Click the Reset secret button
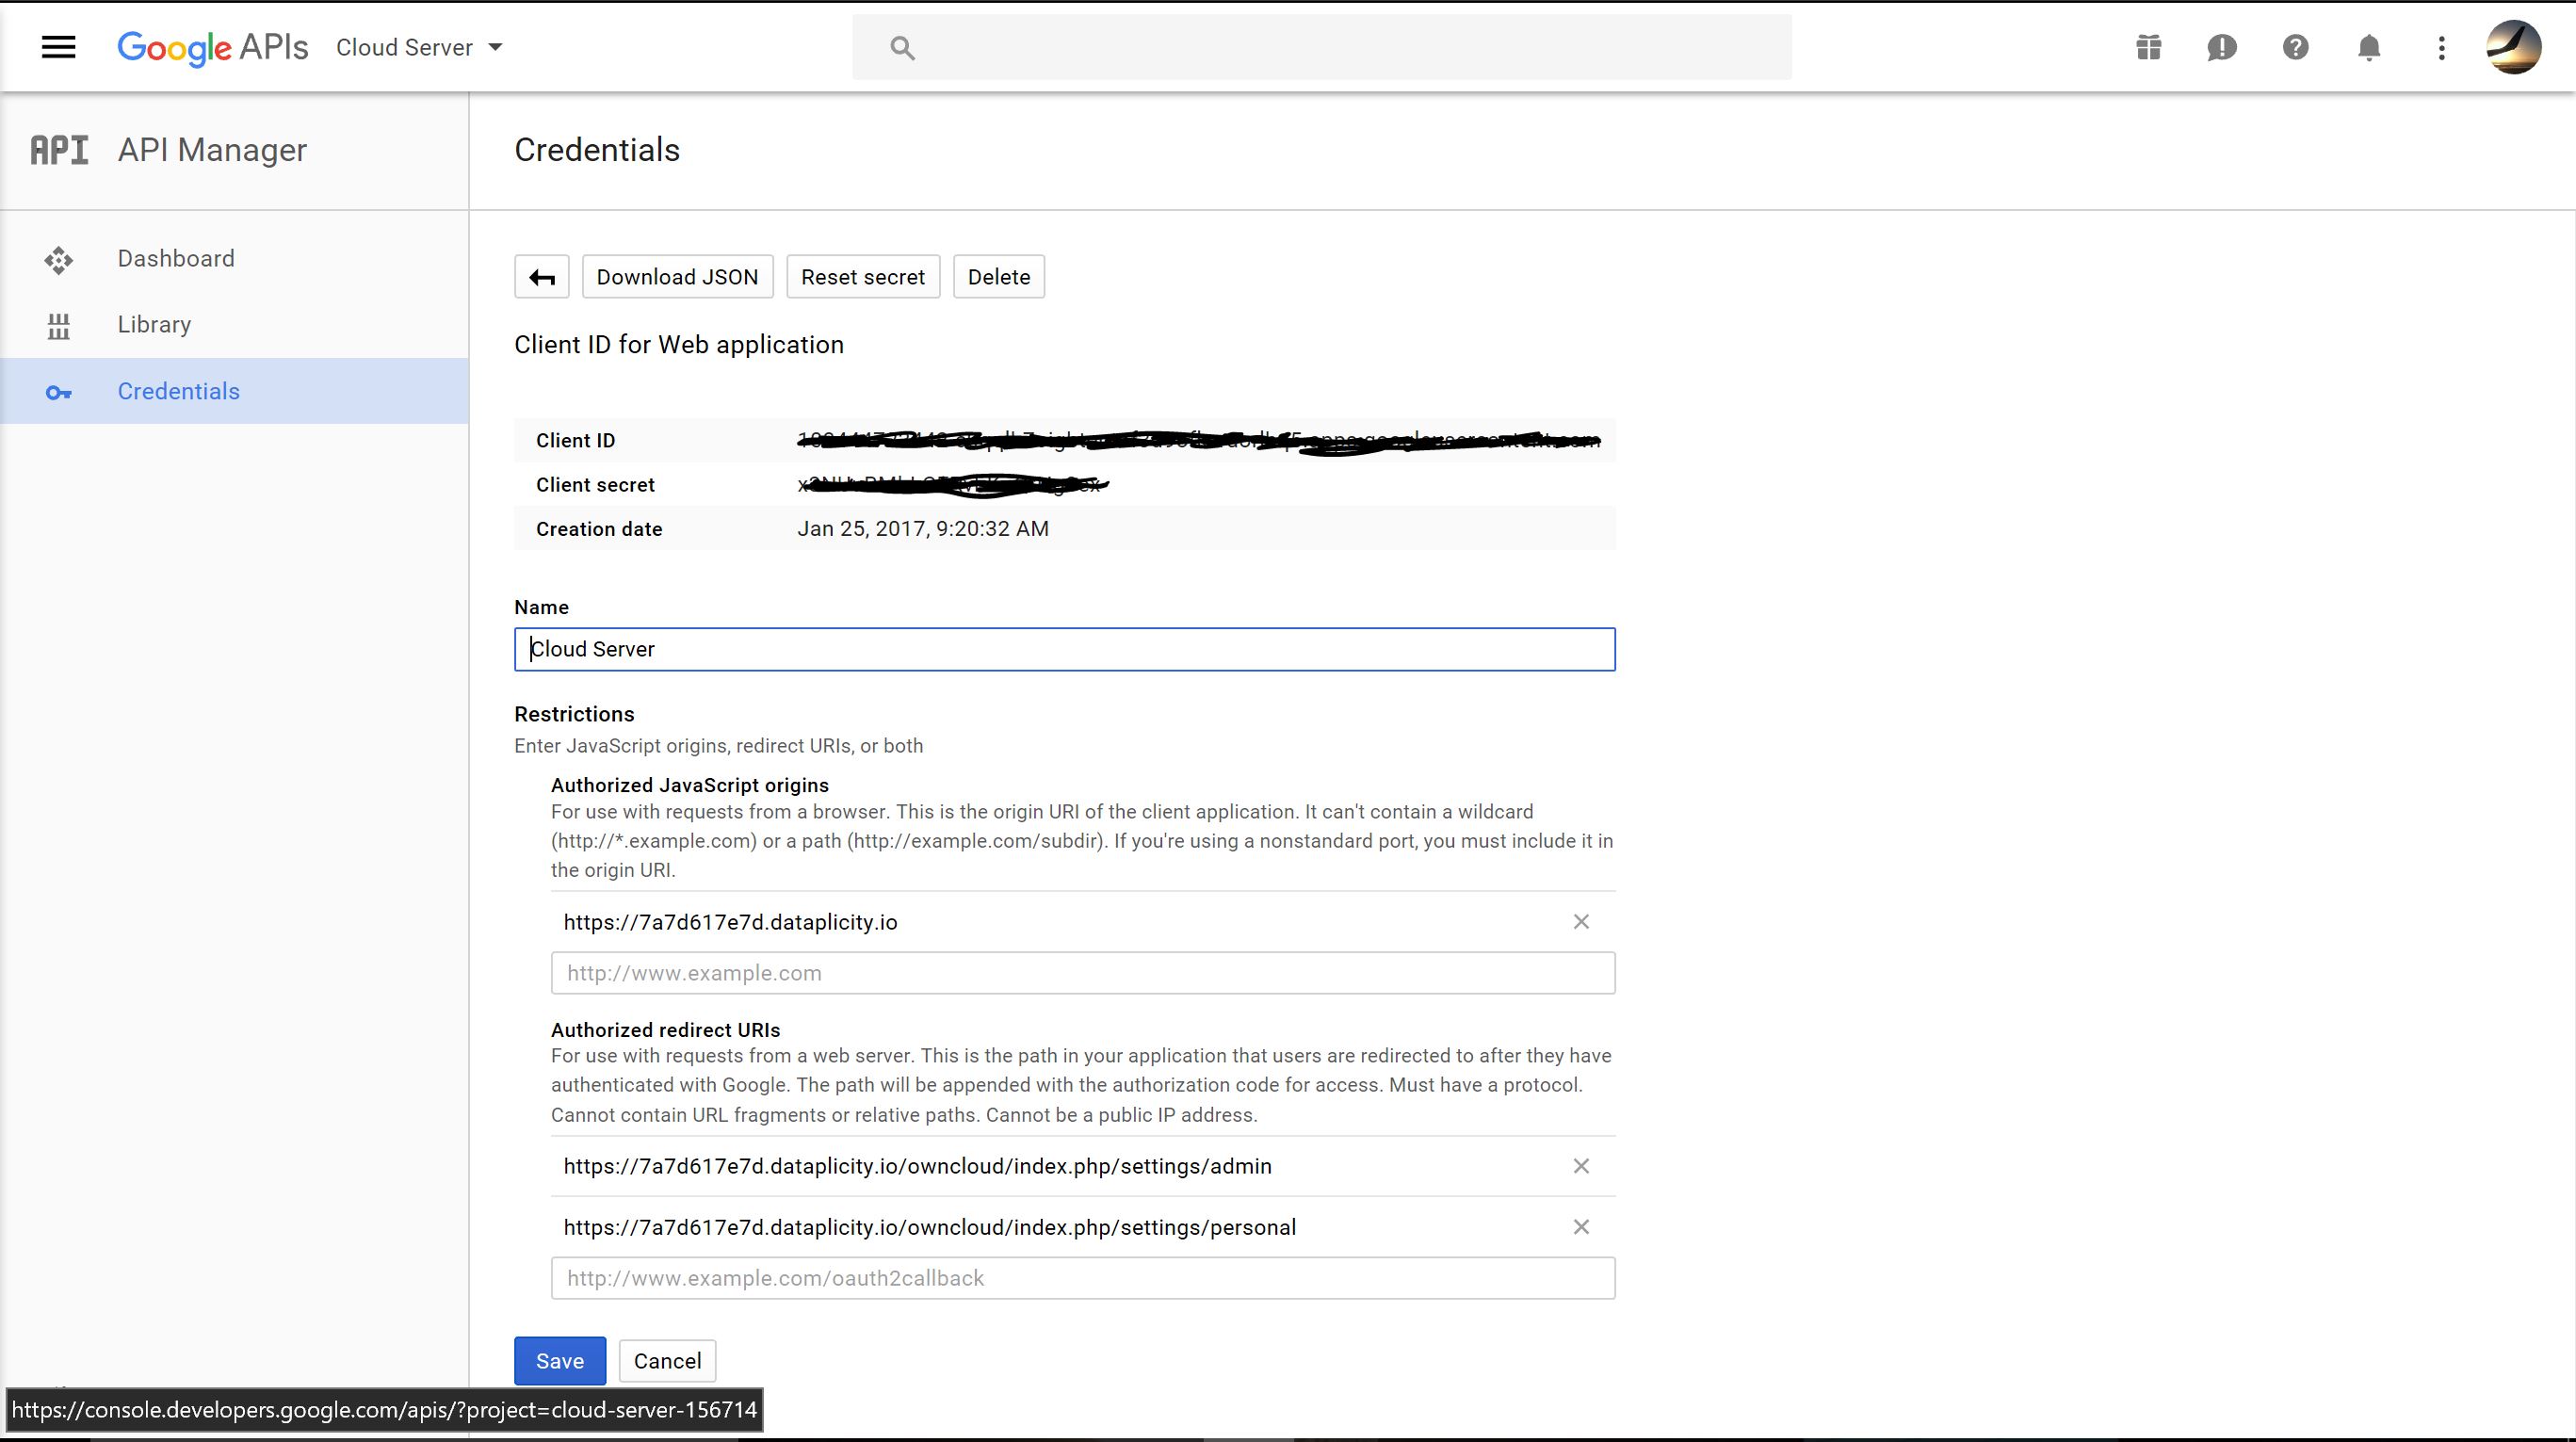The image size is (2576, 1442). [x=864, y=276]
